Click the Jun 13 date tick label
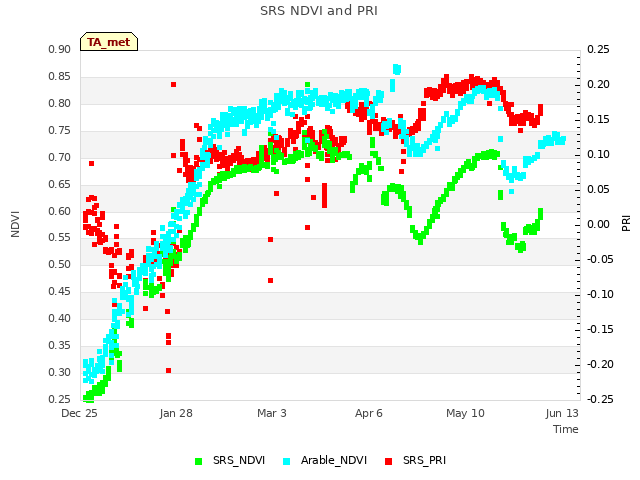Image resolution: width=640 pixels, height=480 pixels. tap(562, 413)
